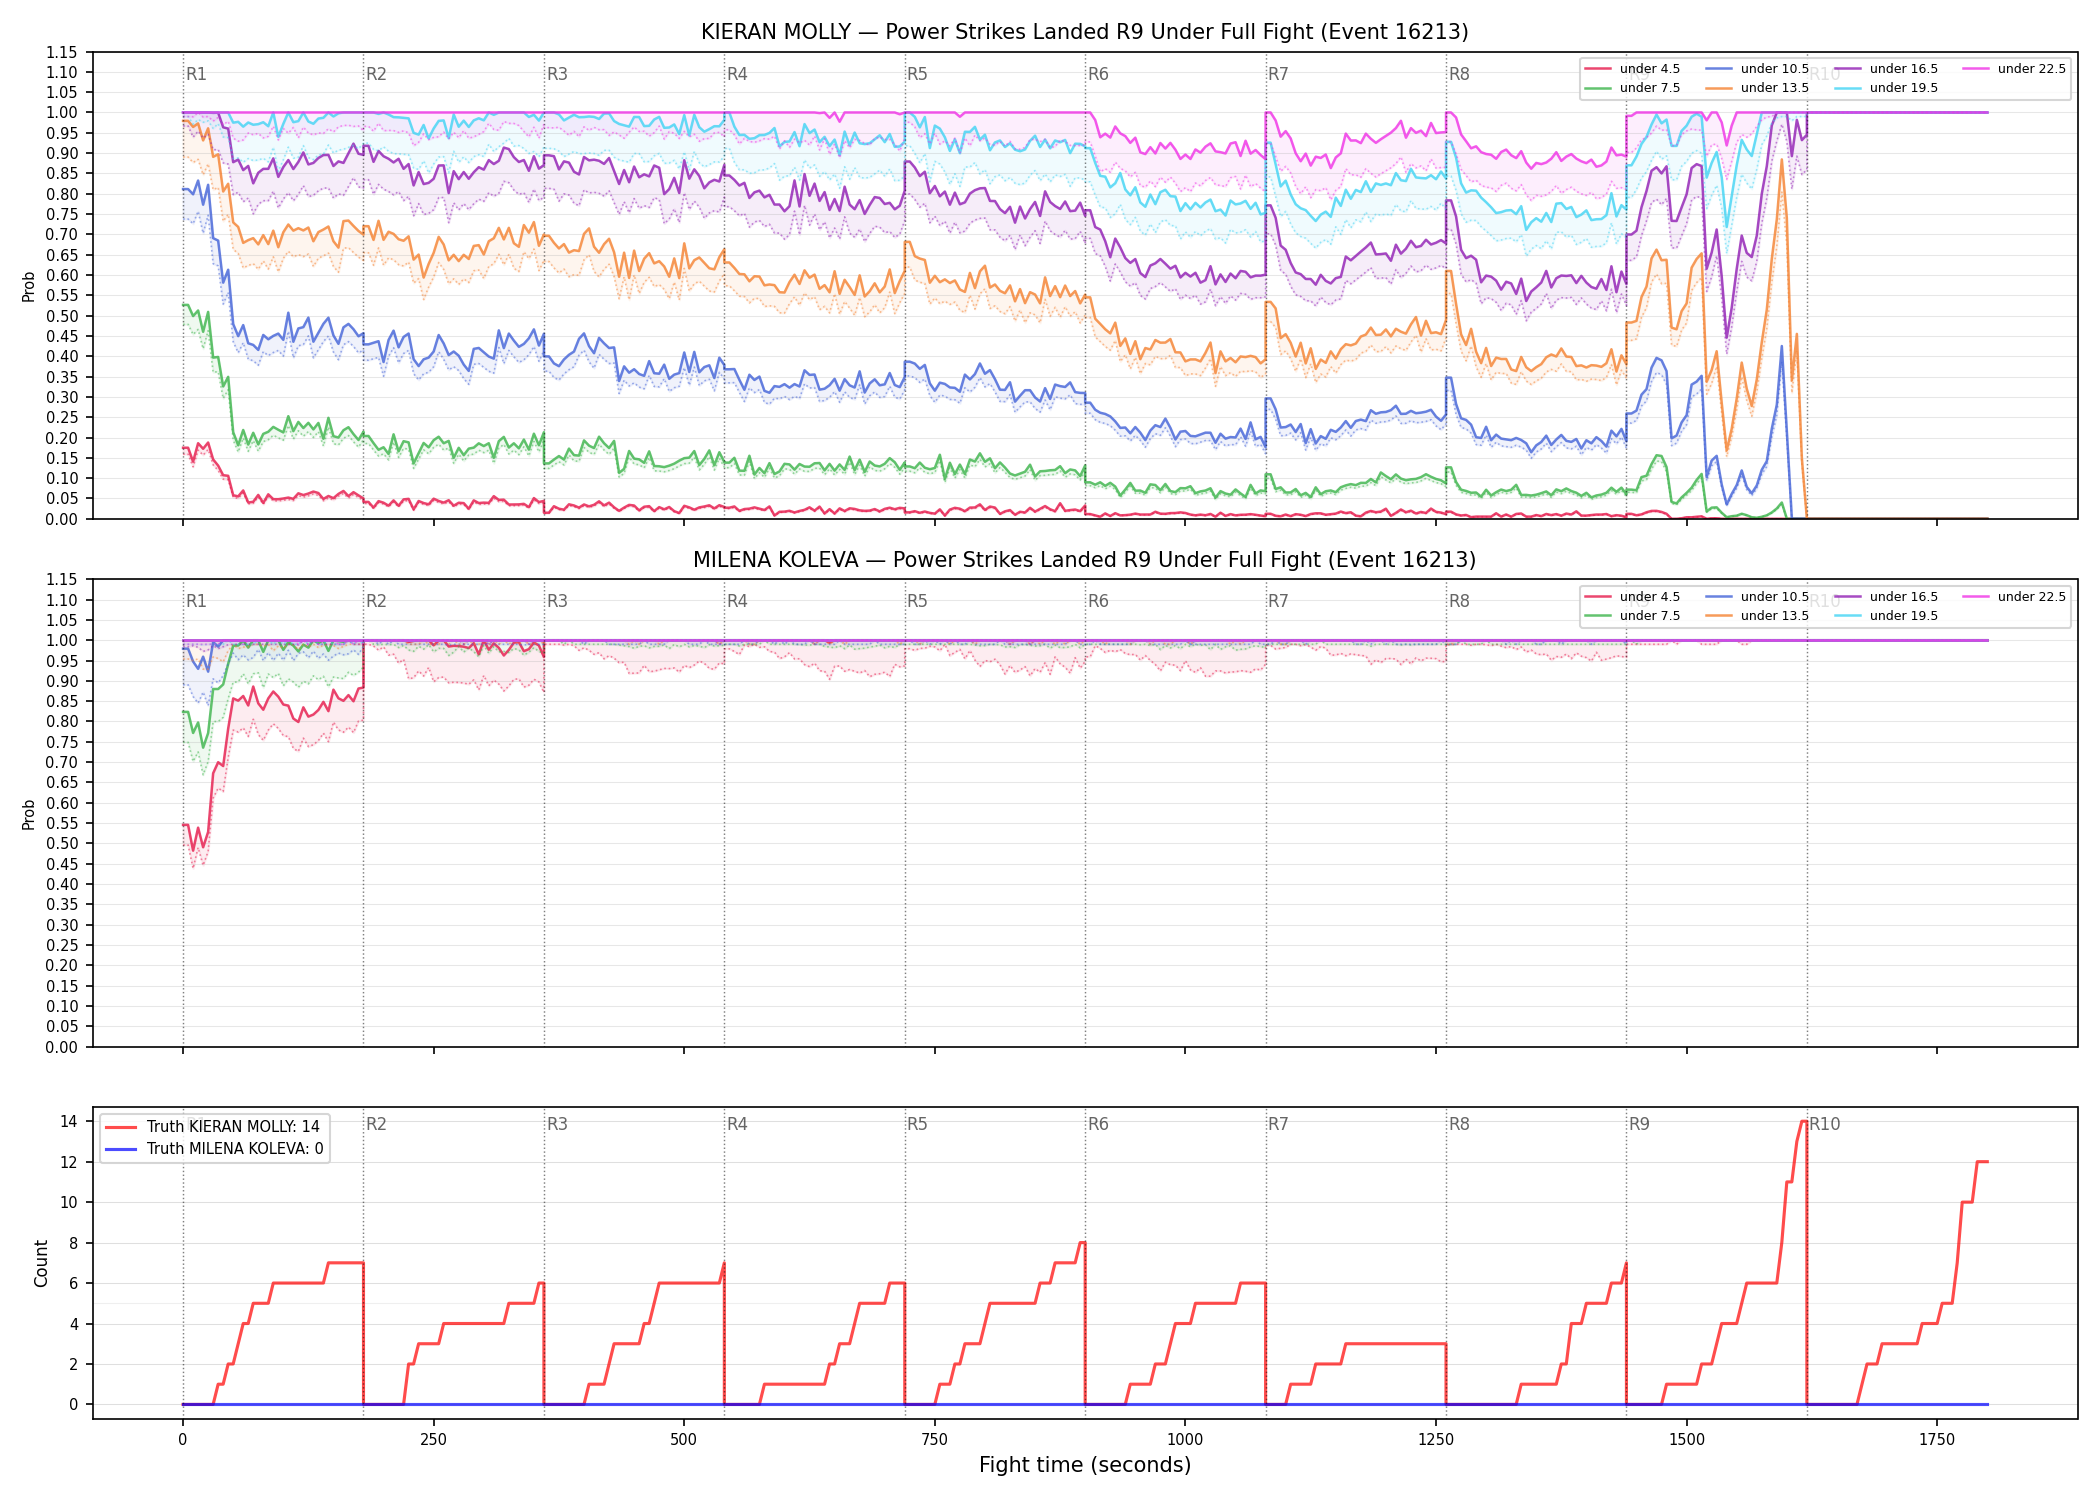Click the R8 round label in Milena Koleva chart

1459,601
